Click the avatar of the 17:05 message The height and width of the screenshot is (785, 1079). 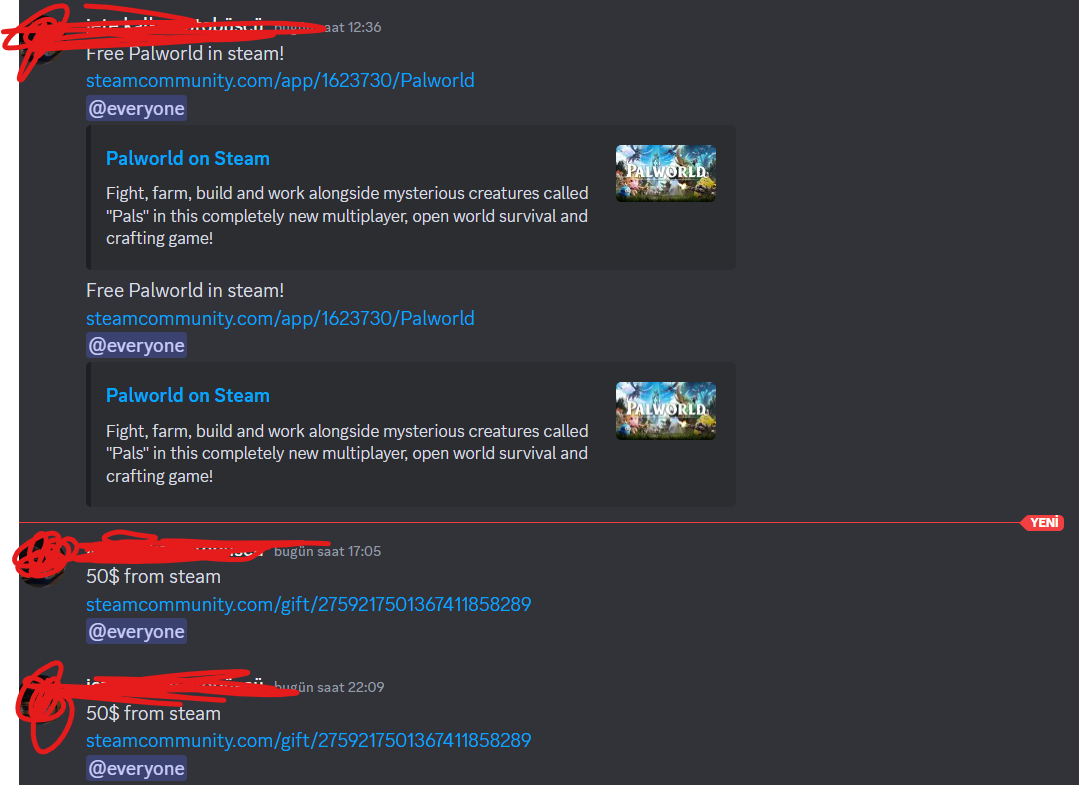coord(43,564)
